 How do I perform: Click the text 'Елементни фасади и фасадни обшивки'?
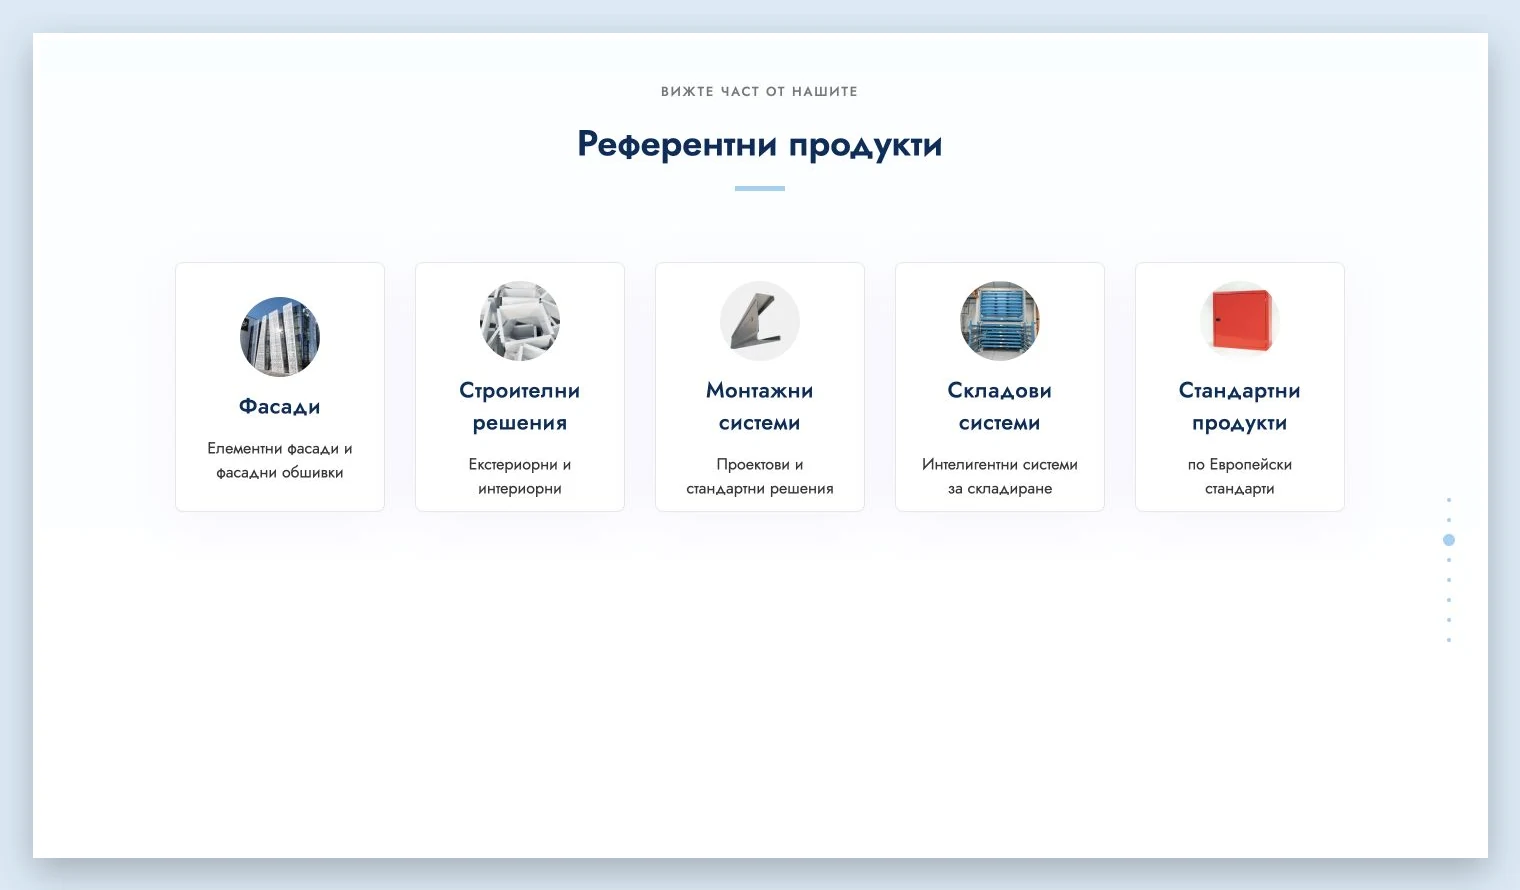(280, 461)
